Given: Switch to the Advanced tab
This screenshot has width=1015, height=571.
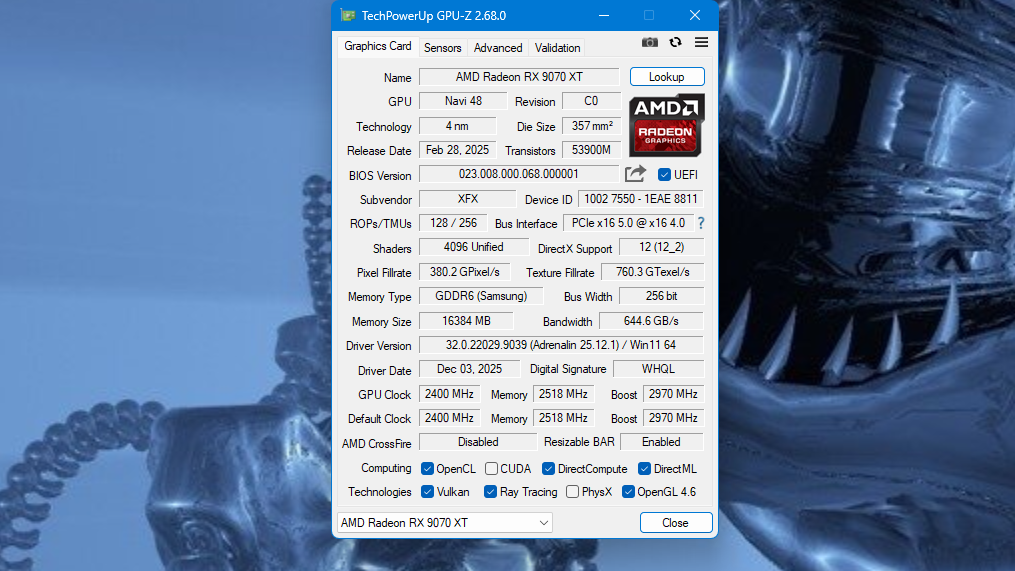Looking at the screenshot, I should point(498,48).
